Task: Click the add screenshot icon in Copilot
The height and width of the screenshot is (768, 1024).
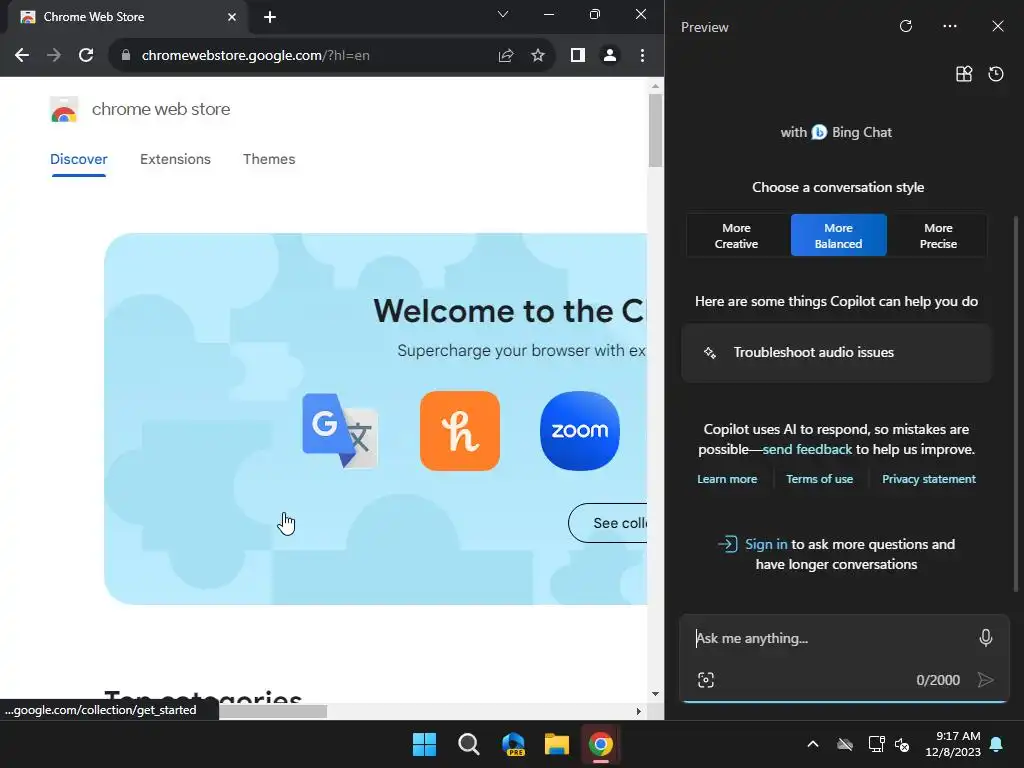Action: tap(706, 680)
